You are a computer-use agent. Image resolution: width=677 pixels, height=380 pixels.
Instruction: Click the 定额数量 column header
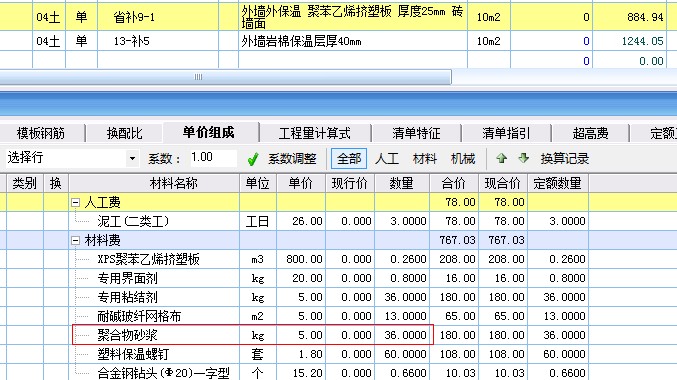[557, 184]
